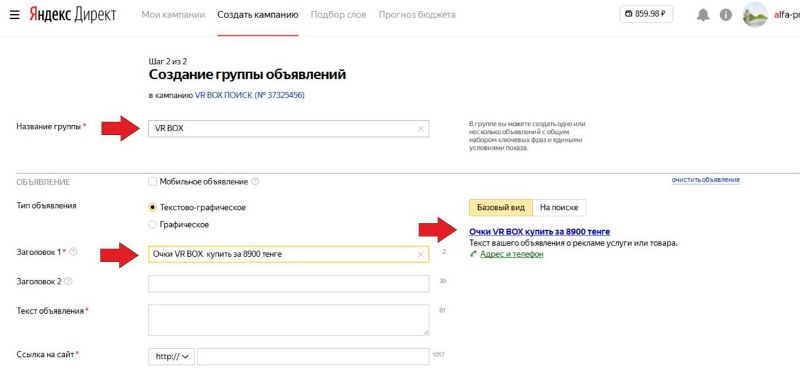Click the Шаг 2 из 2 text
800x375 pixels.
tap(168, 61)
